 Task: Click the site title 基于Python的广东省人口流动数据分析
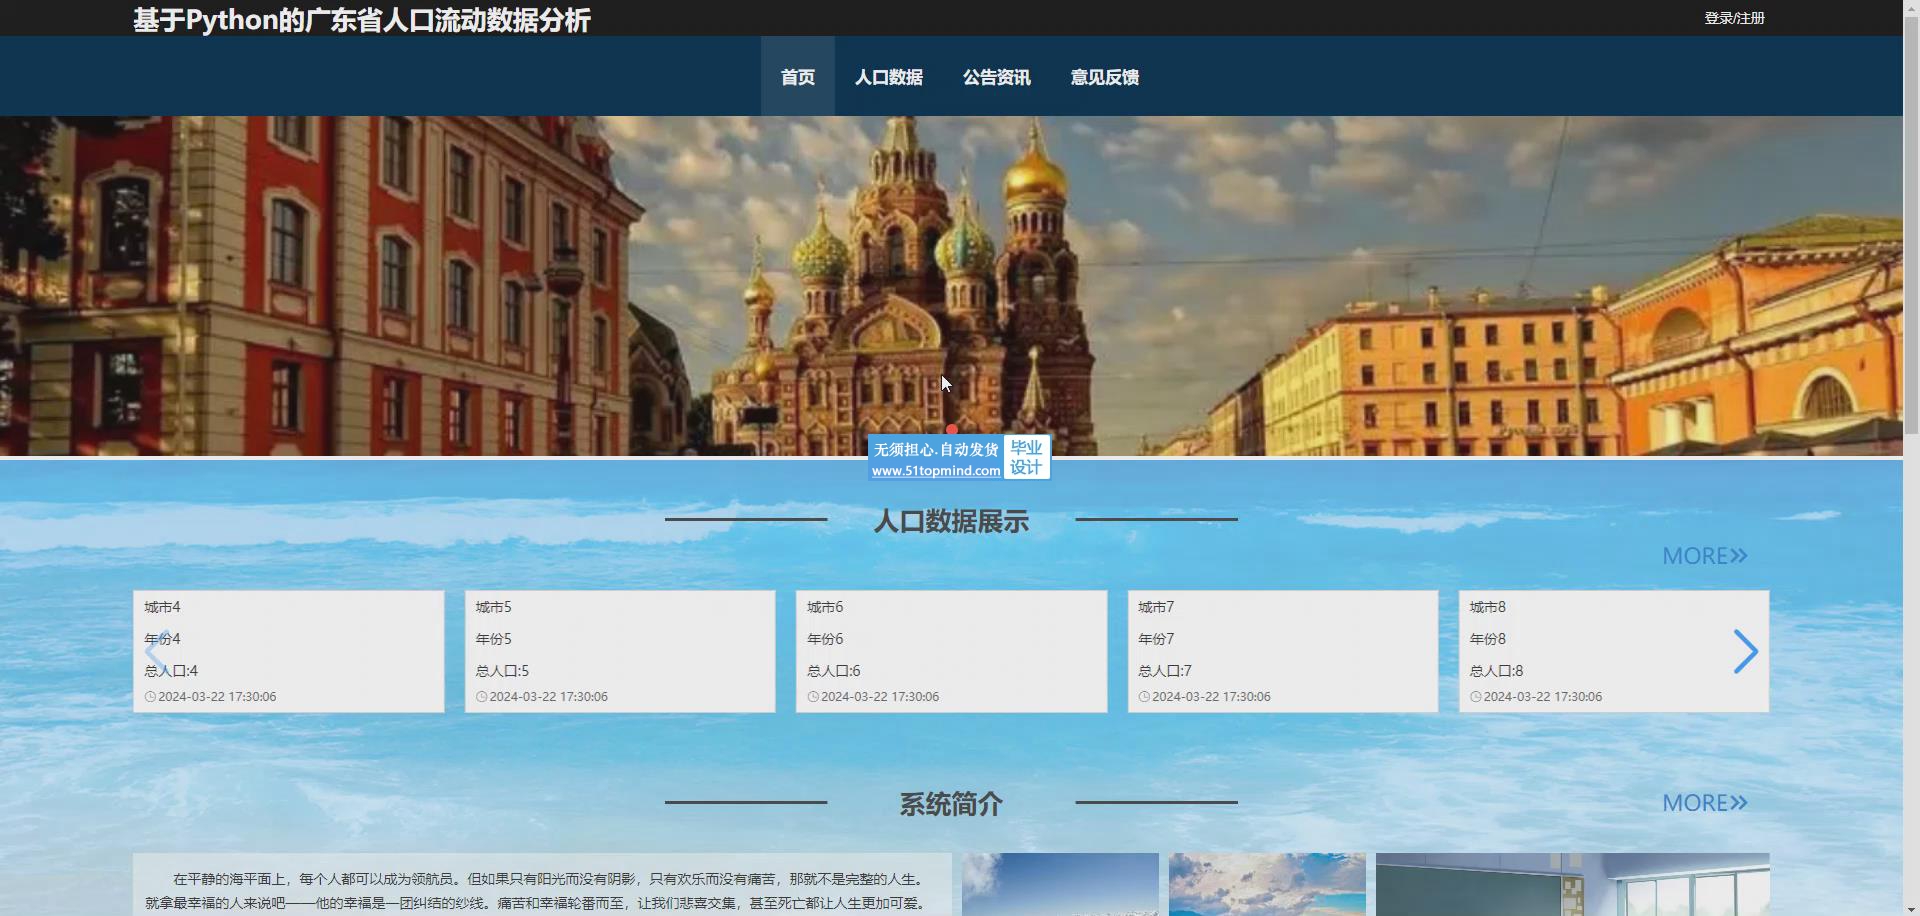362,20
